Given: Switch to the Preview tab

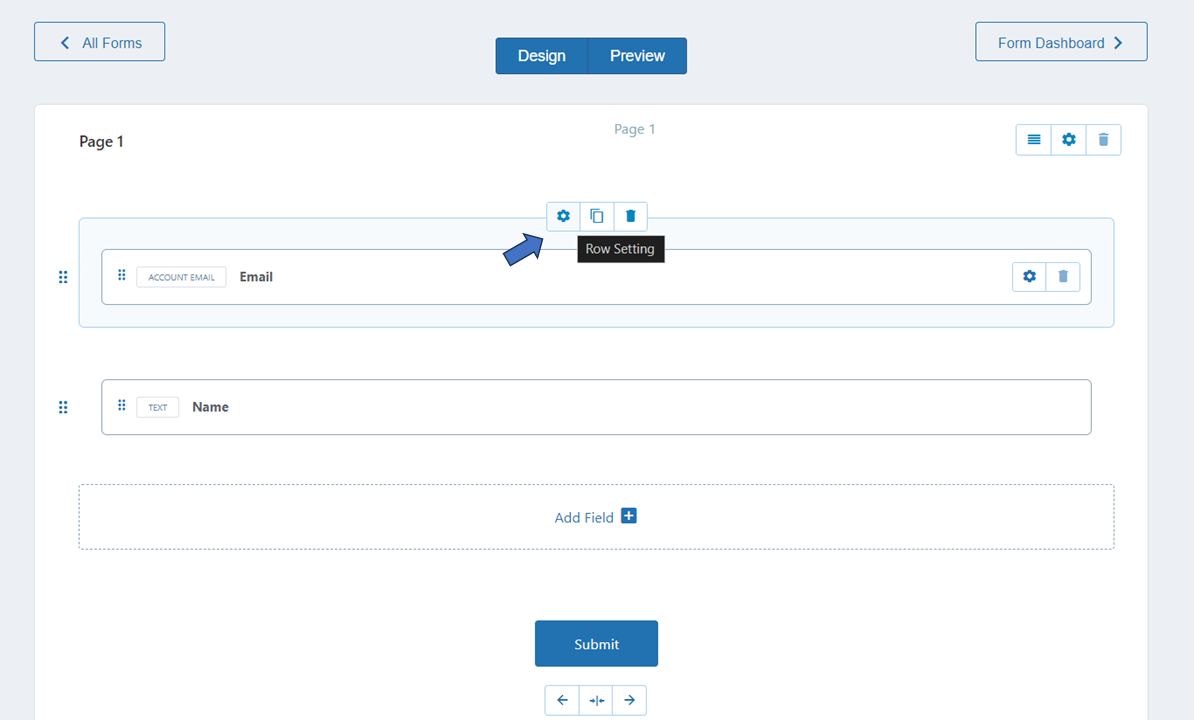Looking at the screenshot, I should 637,56.
